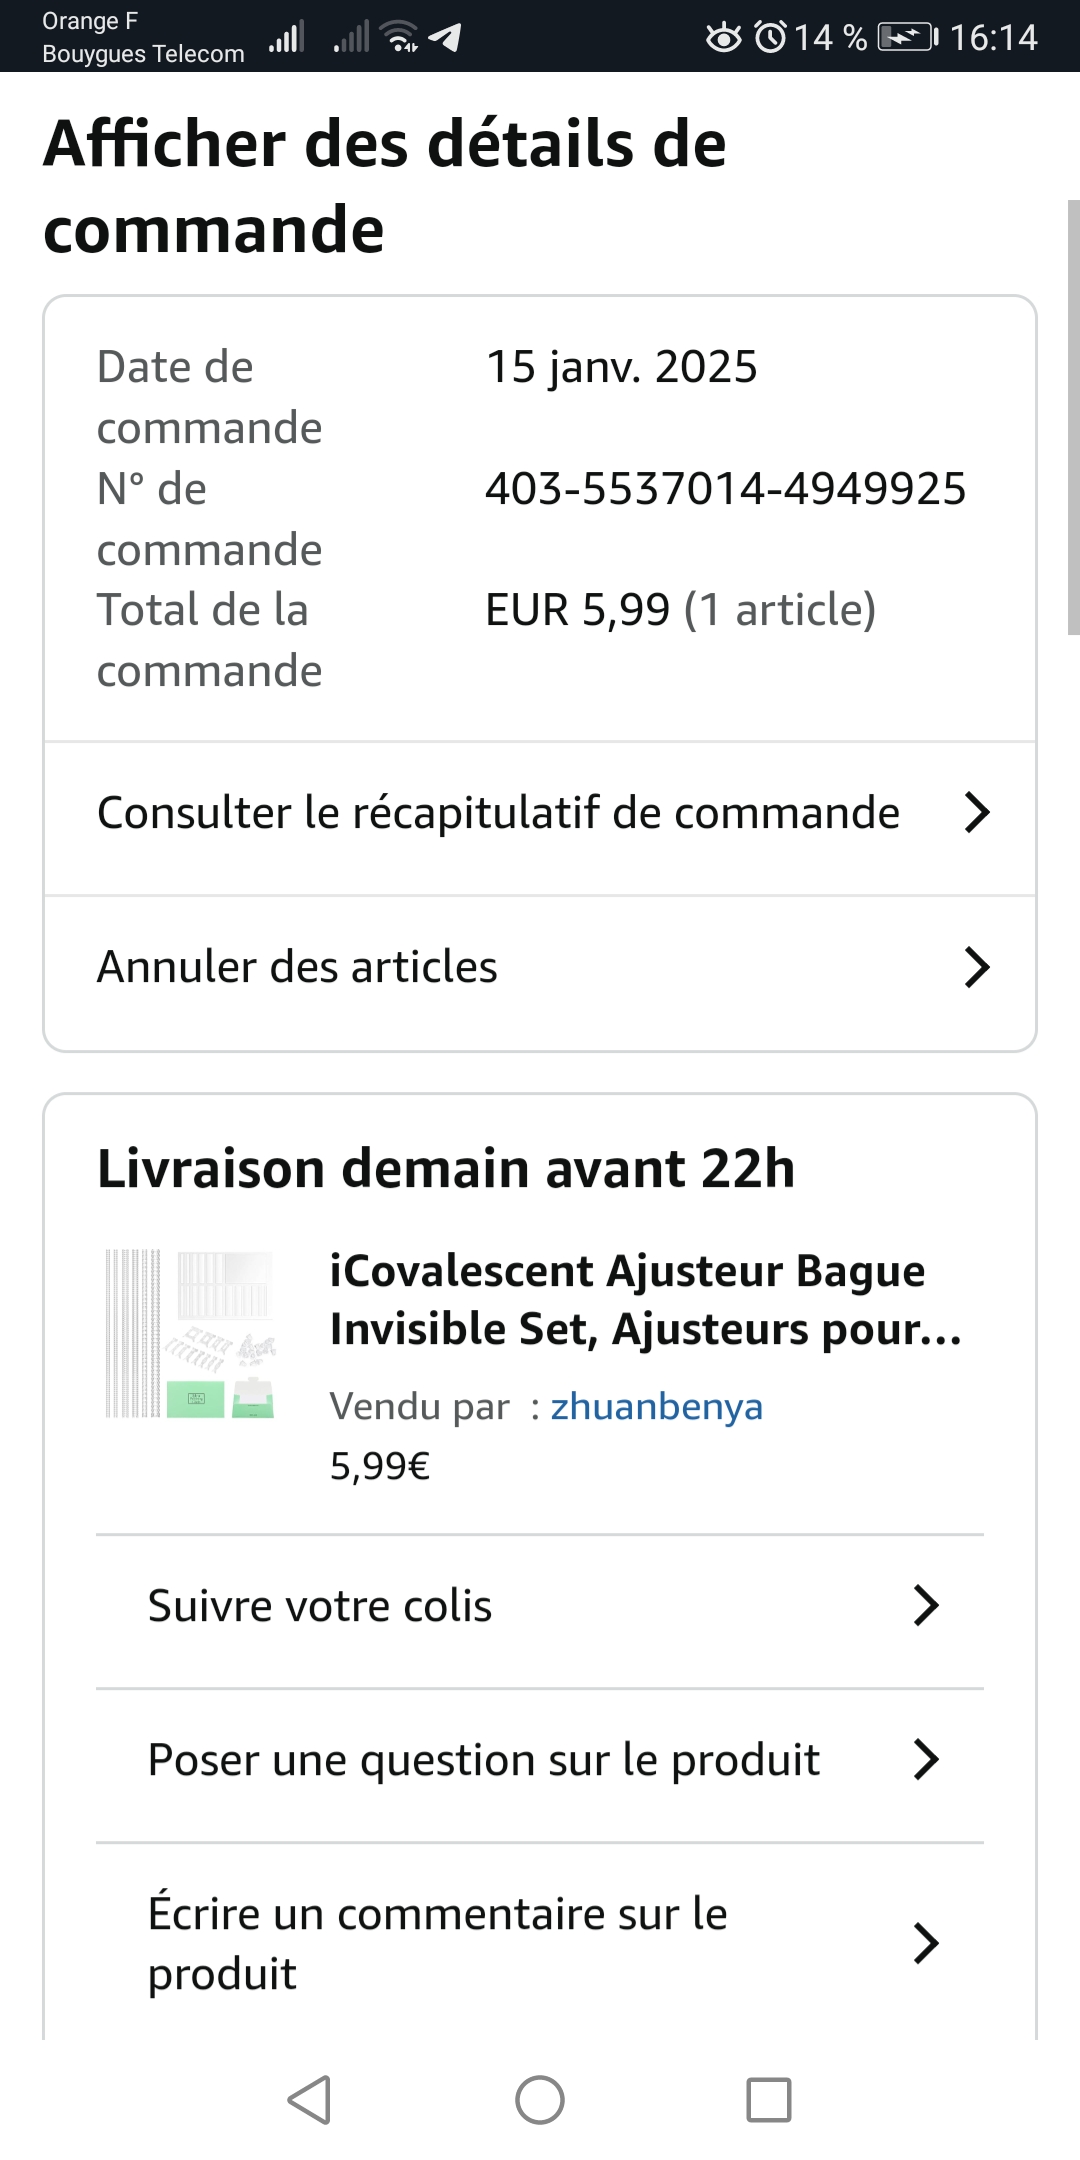Open Suivre votre colis
The width and height of the screenshot is (1080, 2160).
(x=320, y=1606)
